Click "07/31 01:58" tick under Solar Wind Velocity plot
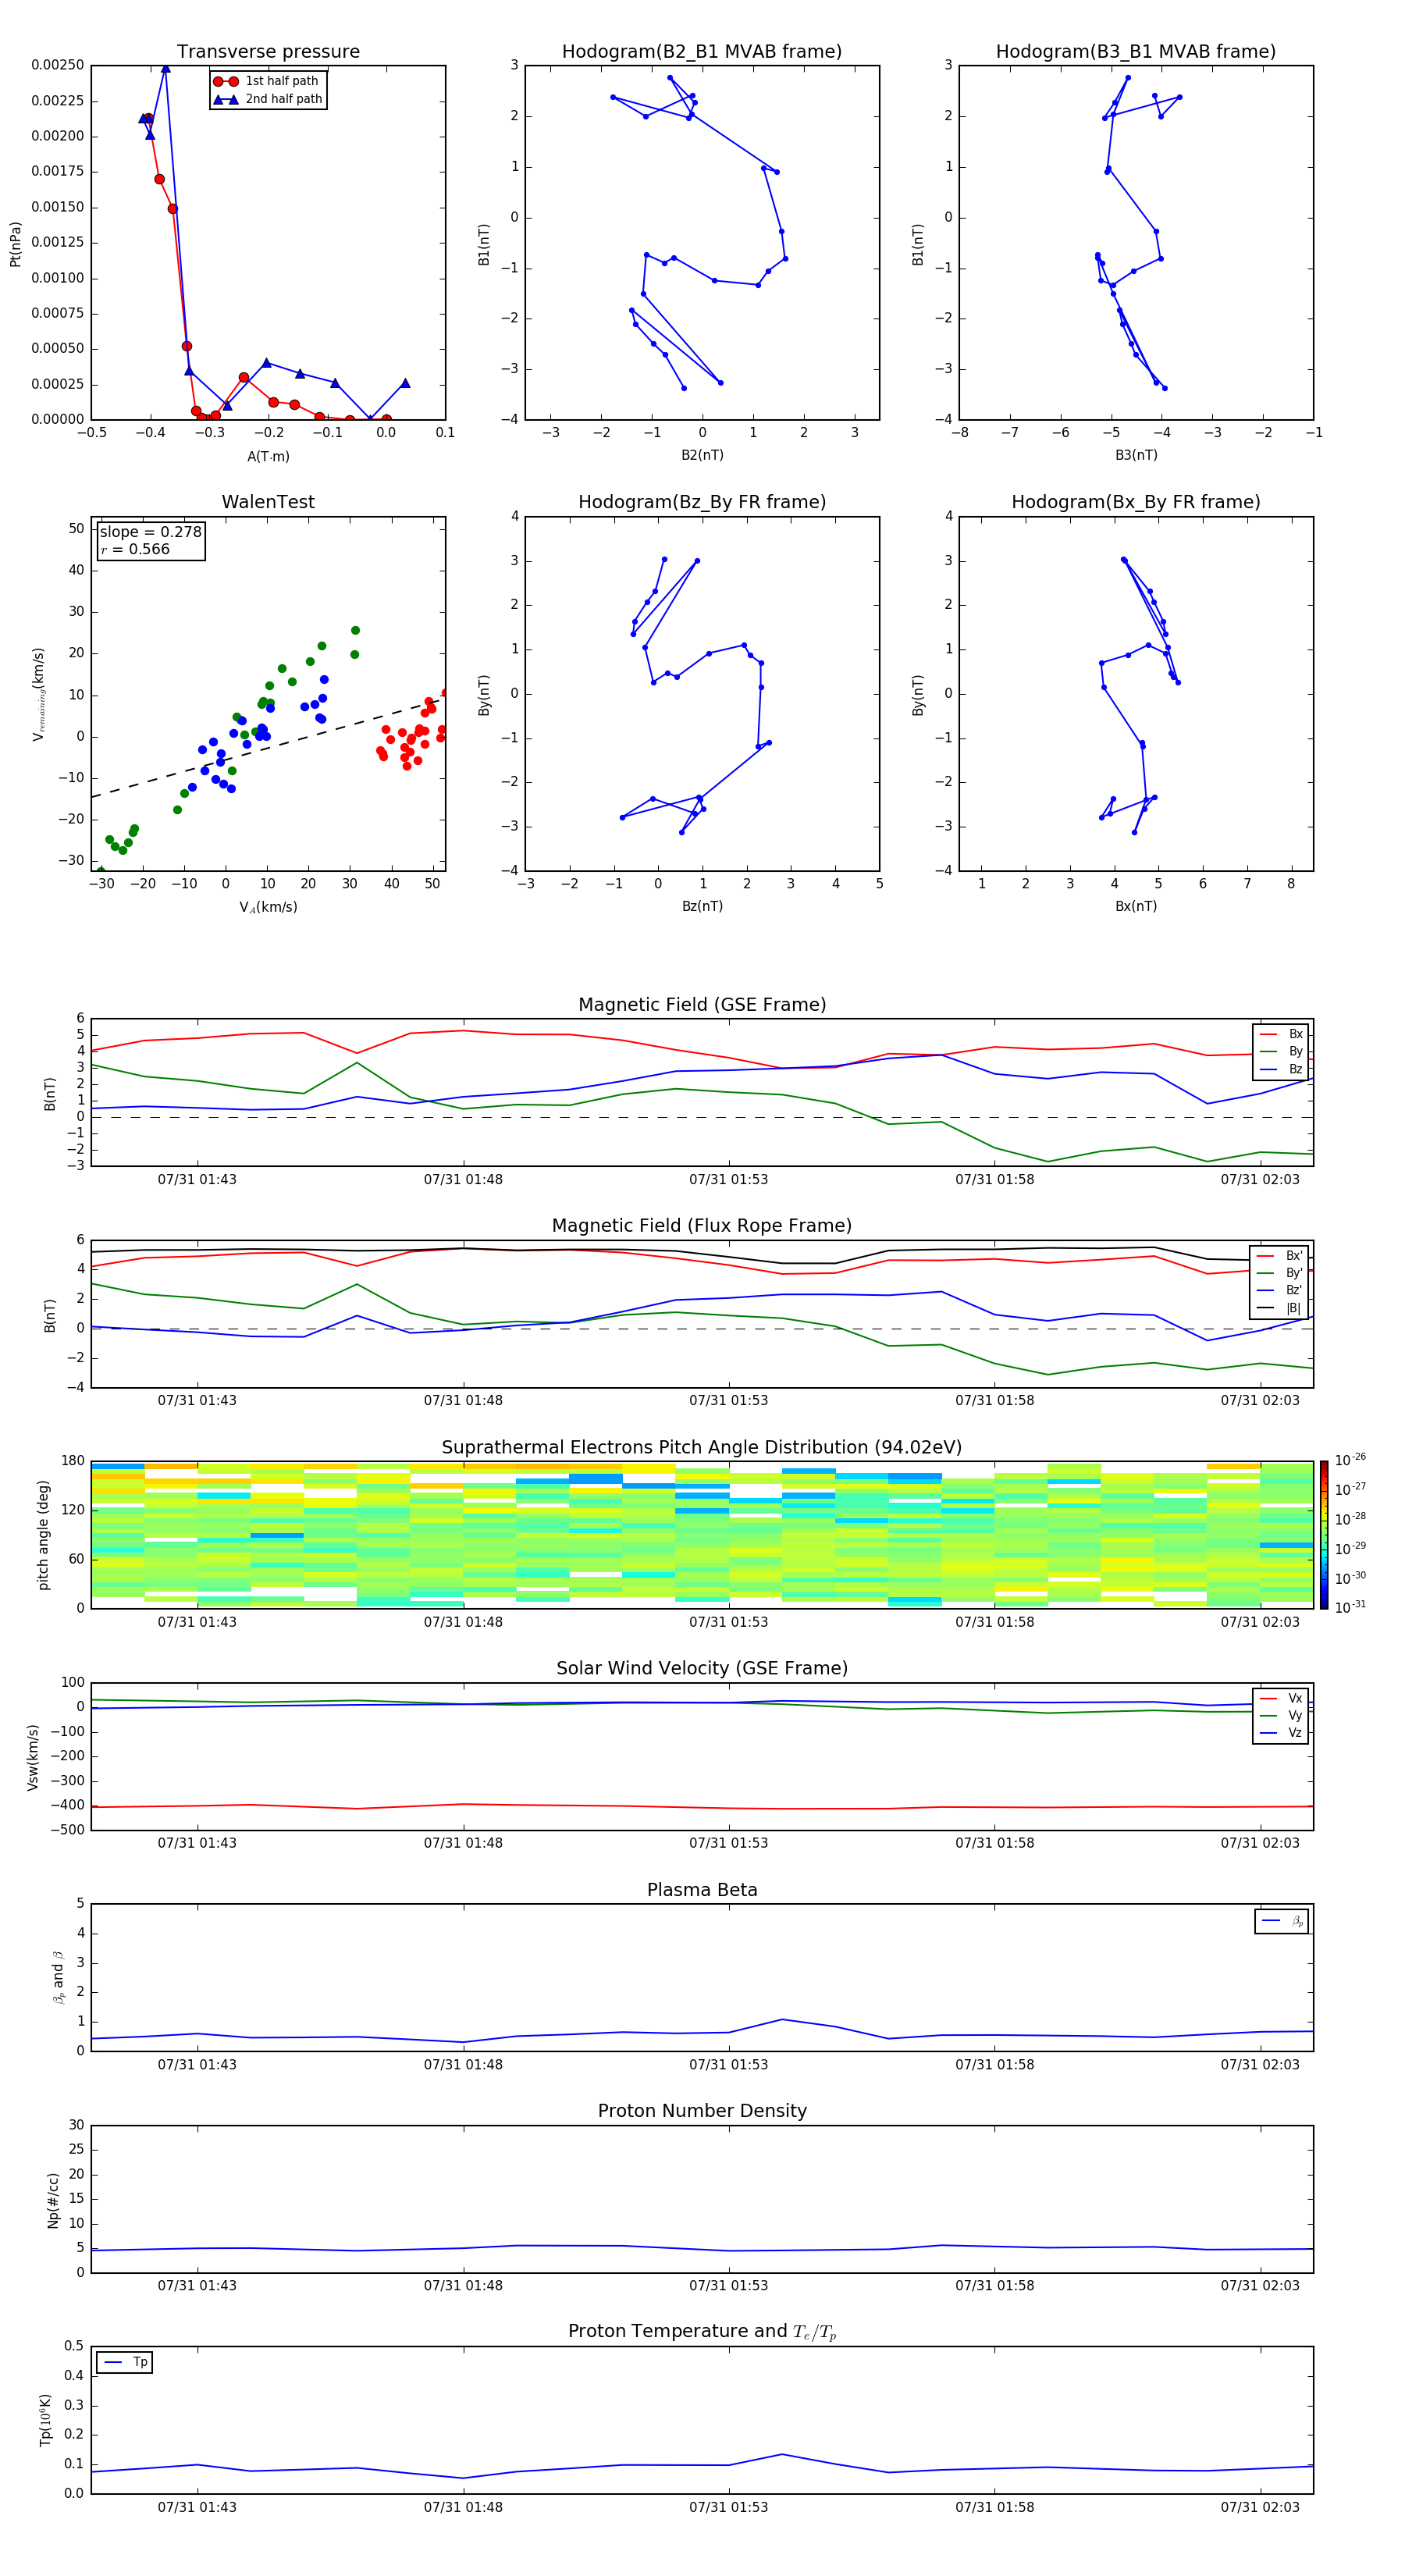 pyautogui.click(x=995, y=1843)
